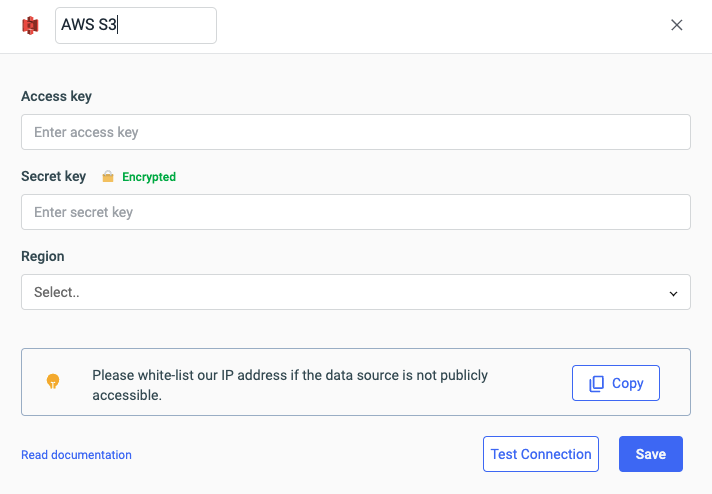Copy the IP address using Copy text
The width and height of the screenshot is (712, 494).
point(628,383)
